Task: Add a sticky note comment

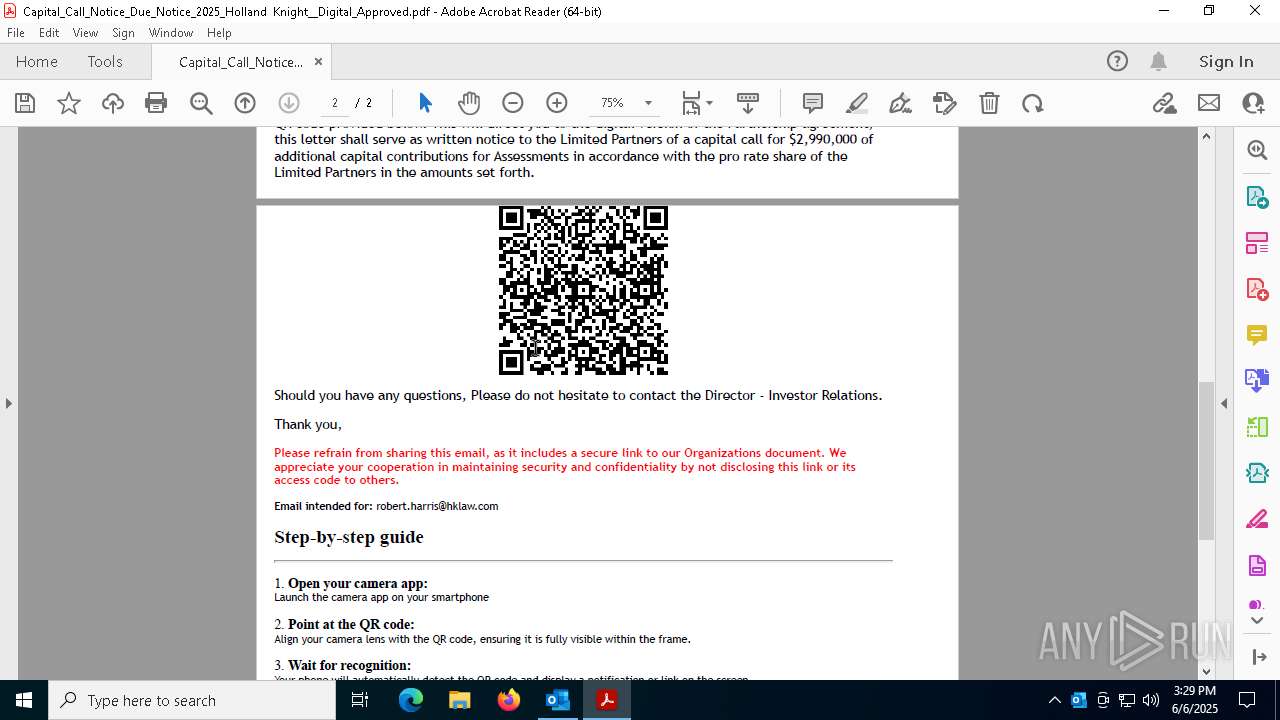Action: (813, 103)
